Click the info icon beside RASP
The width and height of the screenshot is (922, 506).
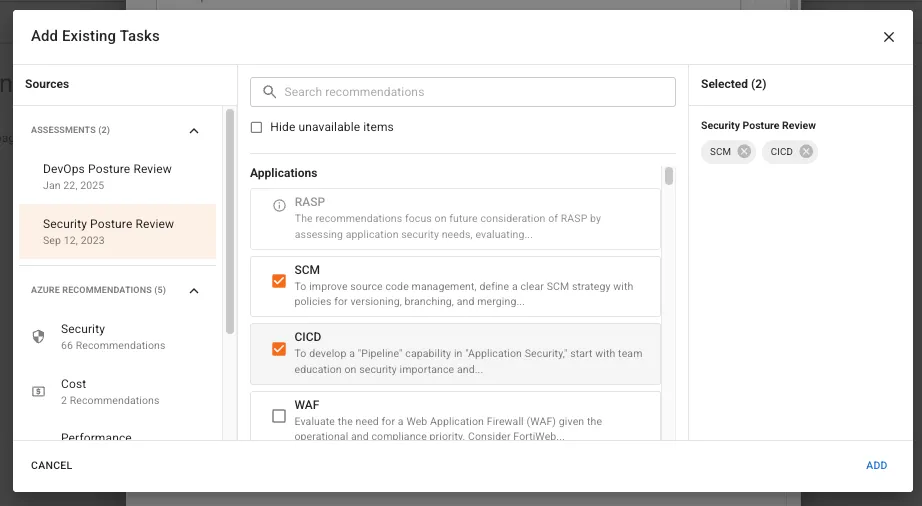[x=279, y=205]
